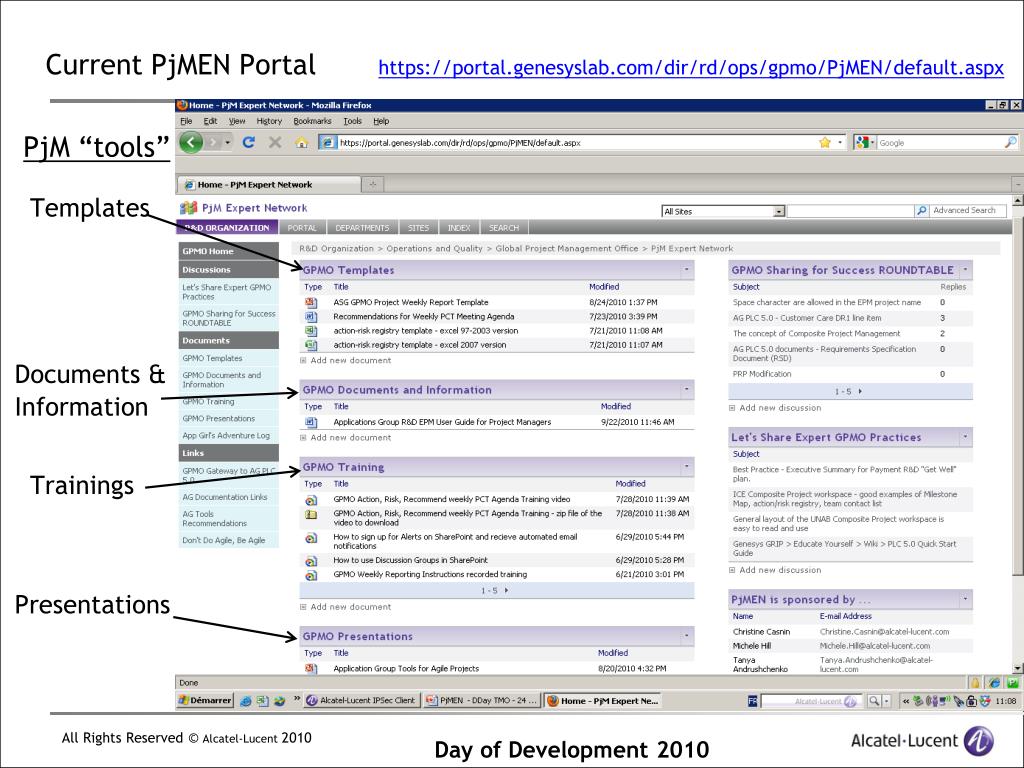Select the DEPARTMENTS navigation tab
1024x768 pixels.
[362, 228]
